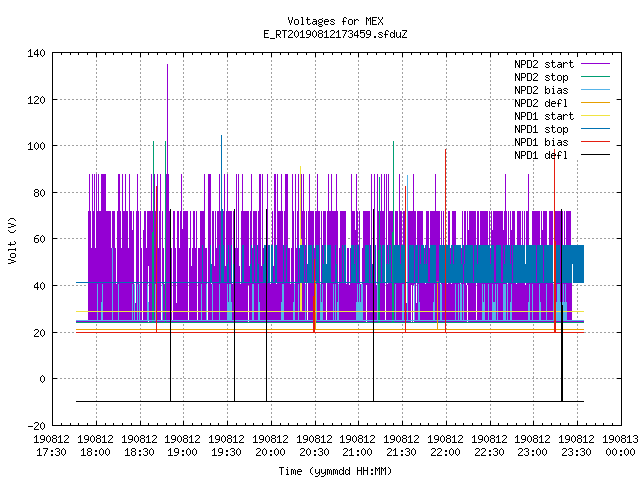Image resolution: width=640 pixels, height=480 pixels.
Task: Click the 'Voltages for MEX' chart title
Action: (x=335, y=21)
